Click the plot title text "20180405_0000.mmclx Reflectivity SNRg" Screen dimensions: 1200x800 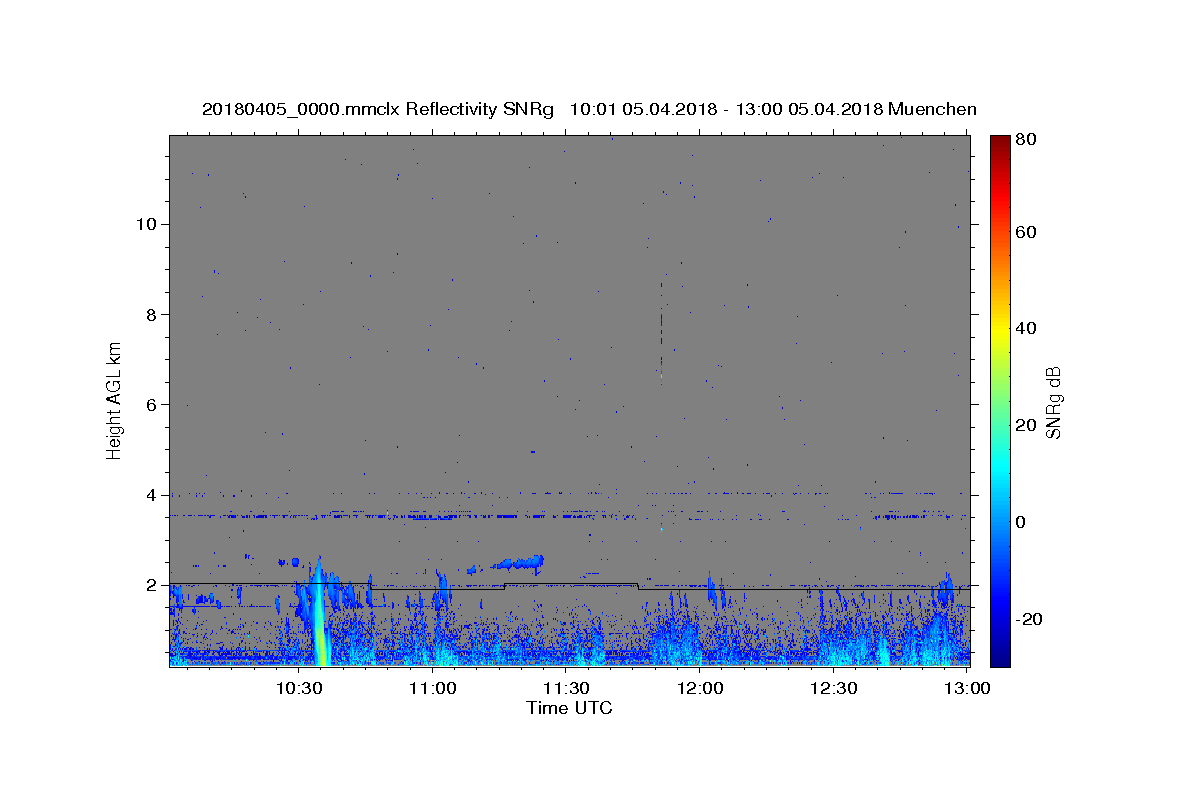tap(378, 109)
